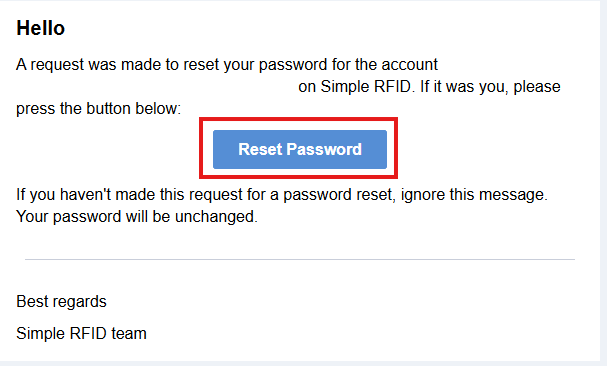Click 'Your password will be unchanged' line

(x=137, y=217)
